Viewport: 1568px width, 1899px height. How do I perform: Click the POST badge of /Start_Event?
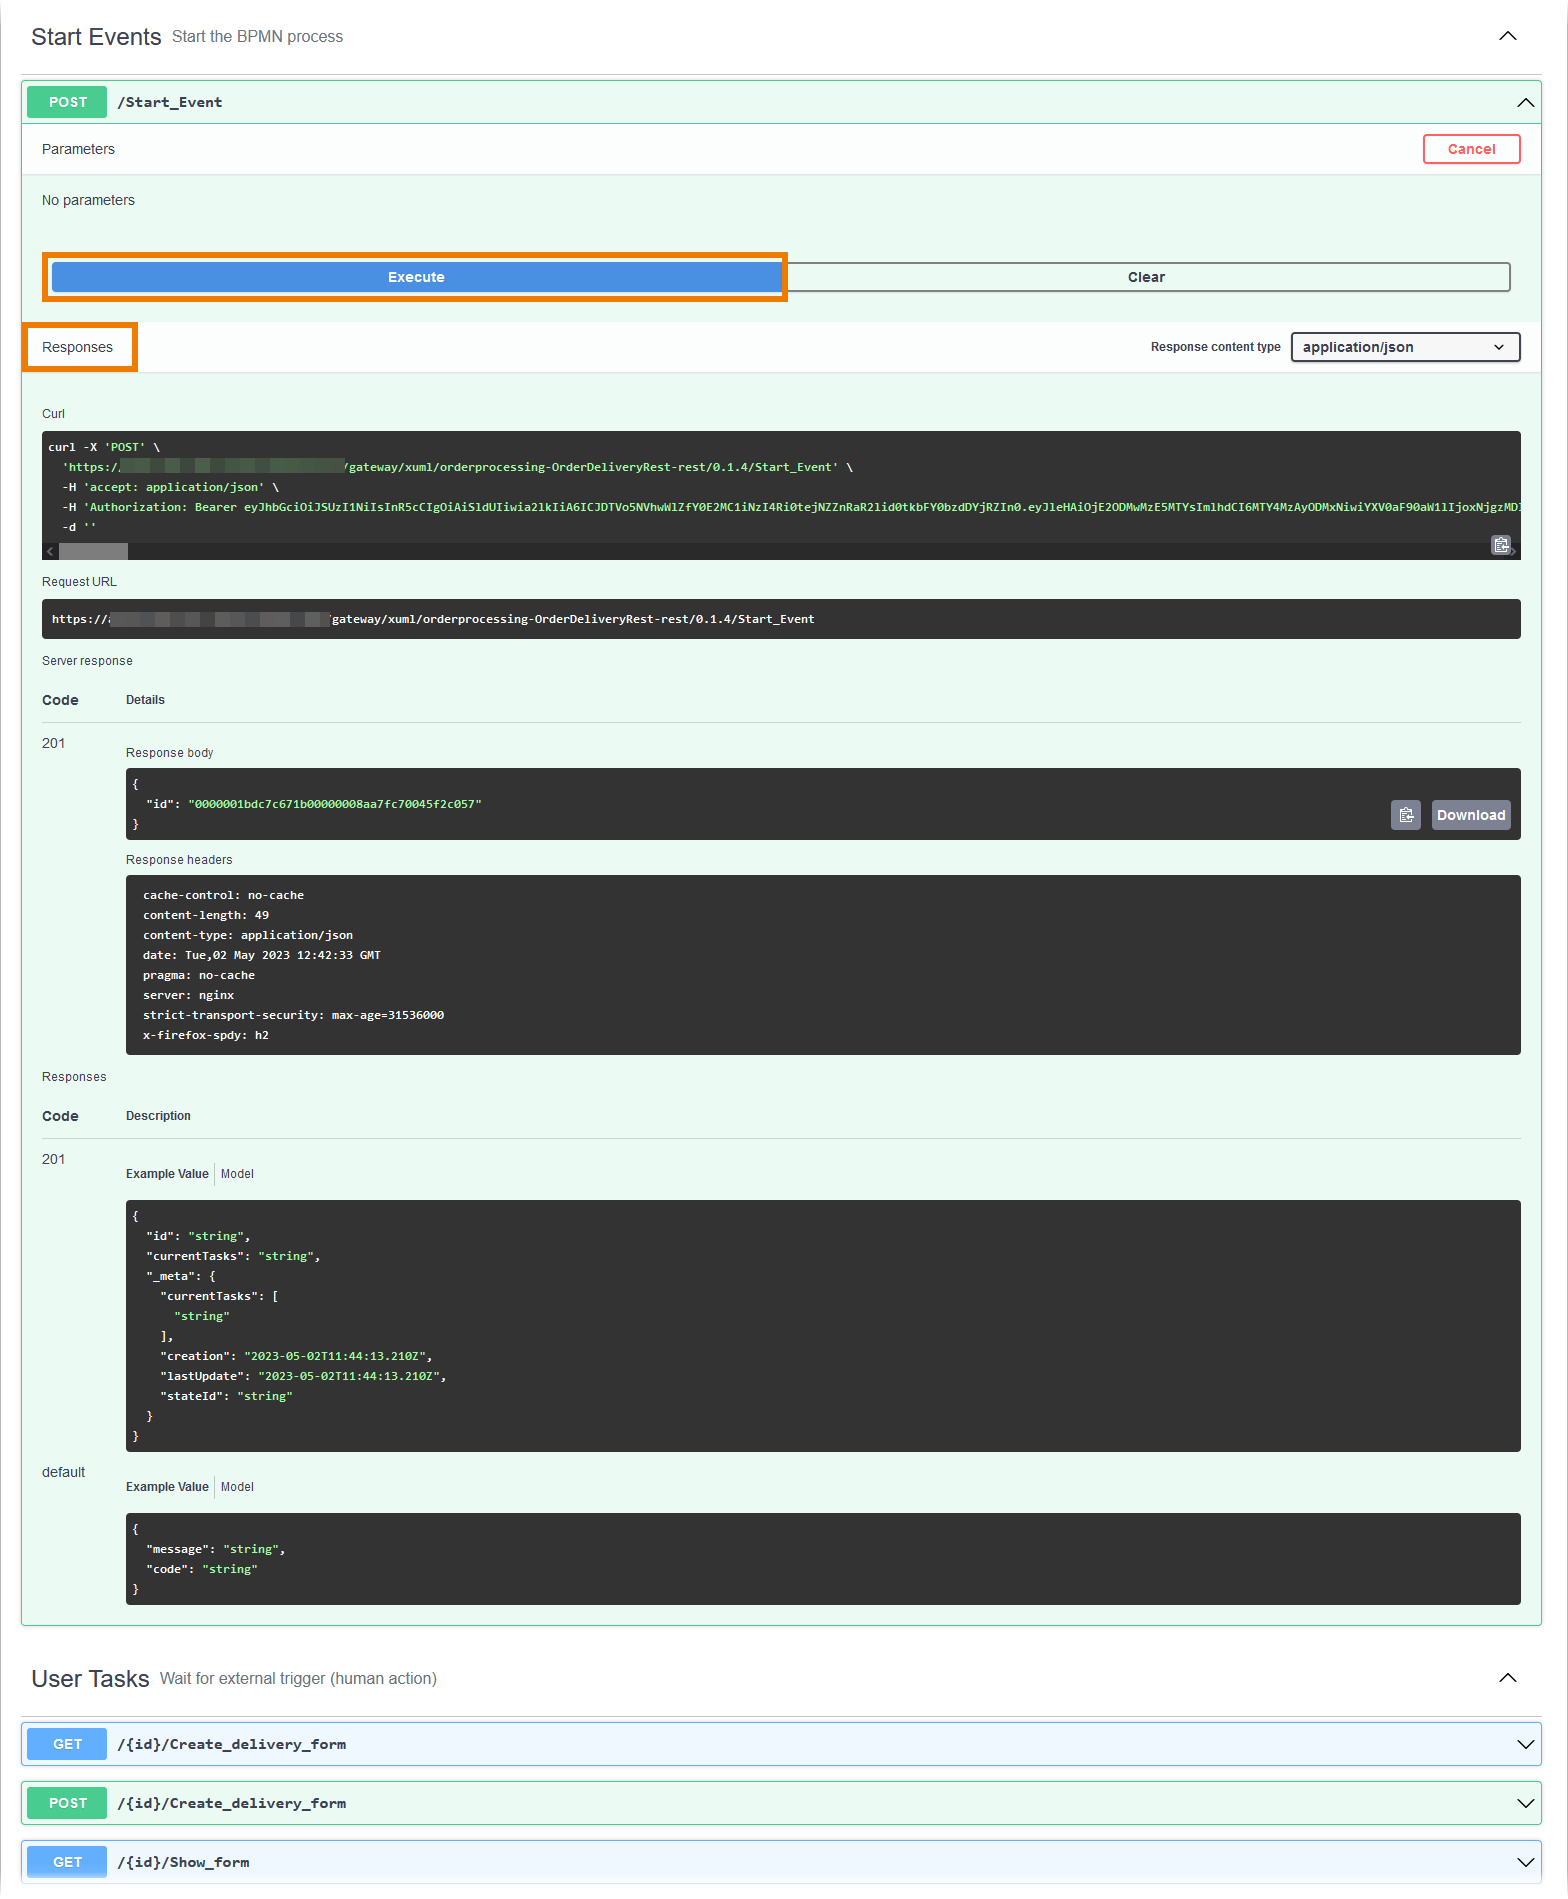[67, 102]
